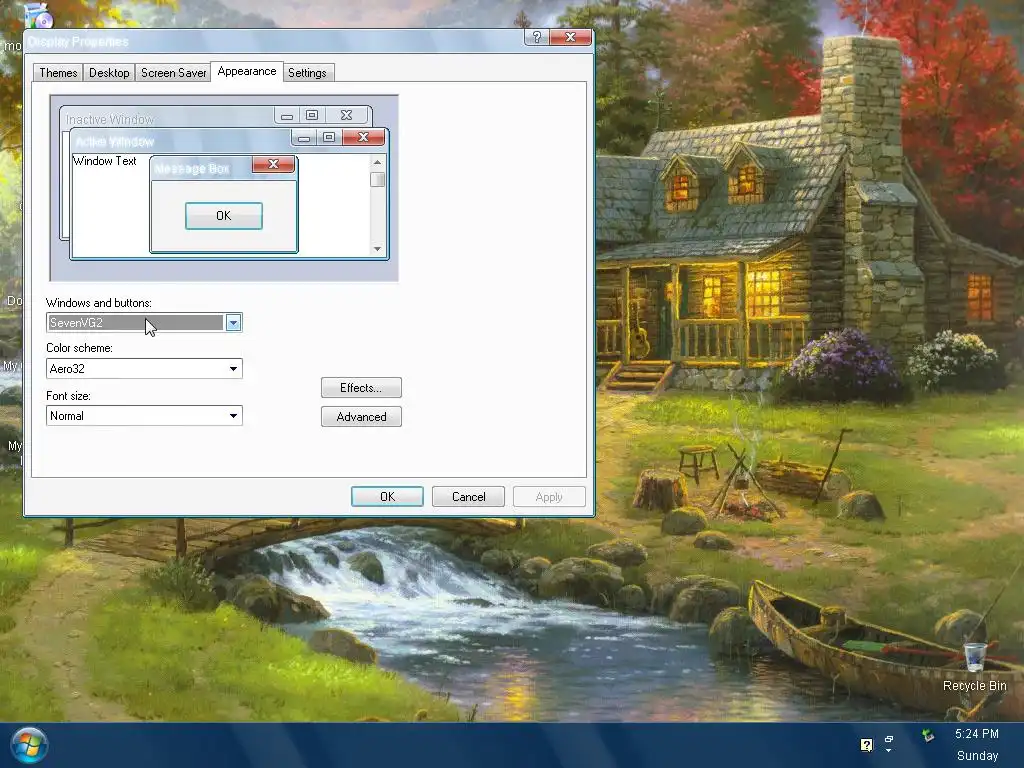Click the language bar options arrow
The width and height of the screenshot is (1024, 768).
point(888,751)
